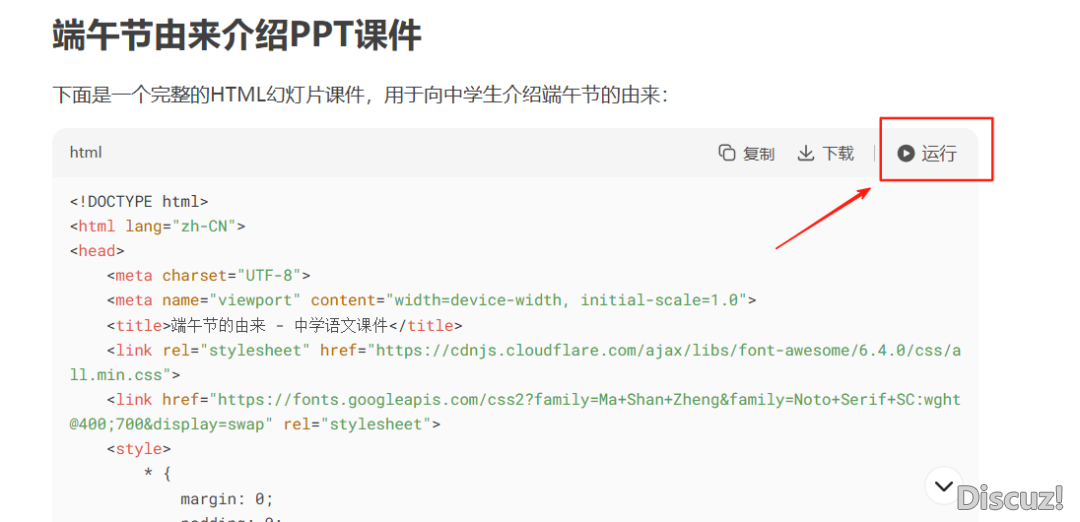1080x522 pixels.
Task: Click the font-awesome cdnjs stylesheet URL
Action: 660,350
